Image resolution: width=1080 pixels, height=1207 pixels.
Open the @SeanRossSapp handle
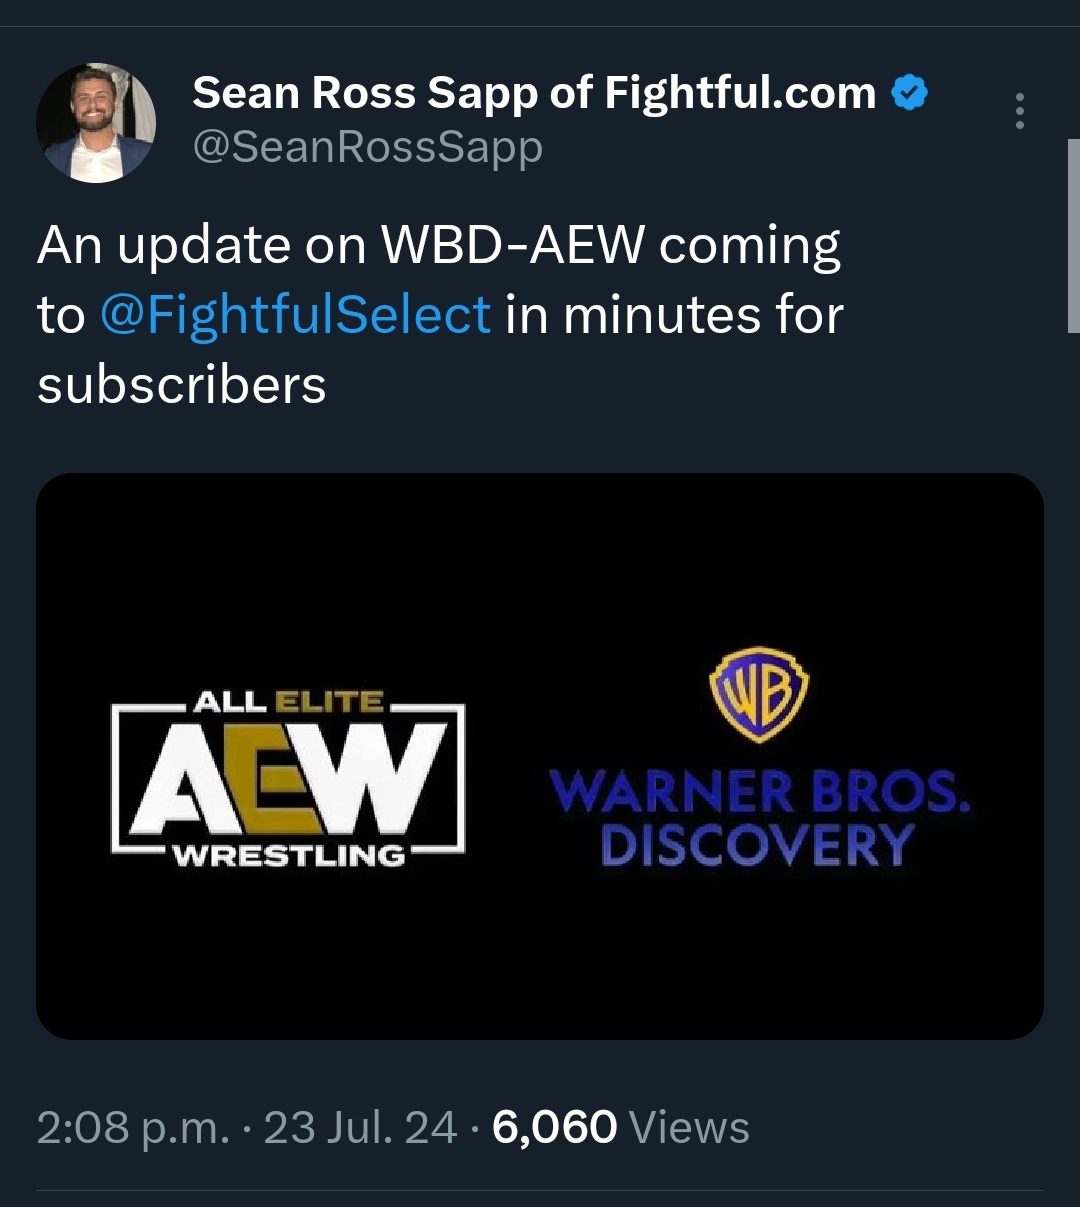click(367, 147)
